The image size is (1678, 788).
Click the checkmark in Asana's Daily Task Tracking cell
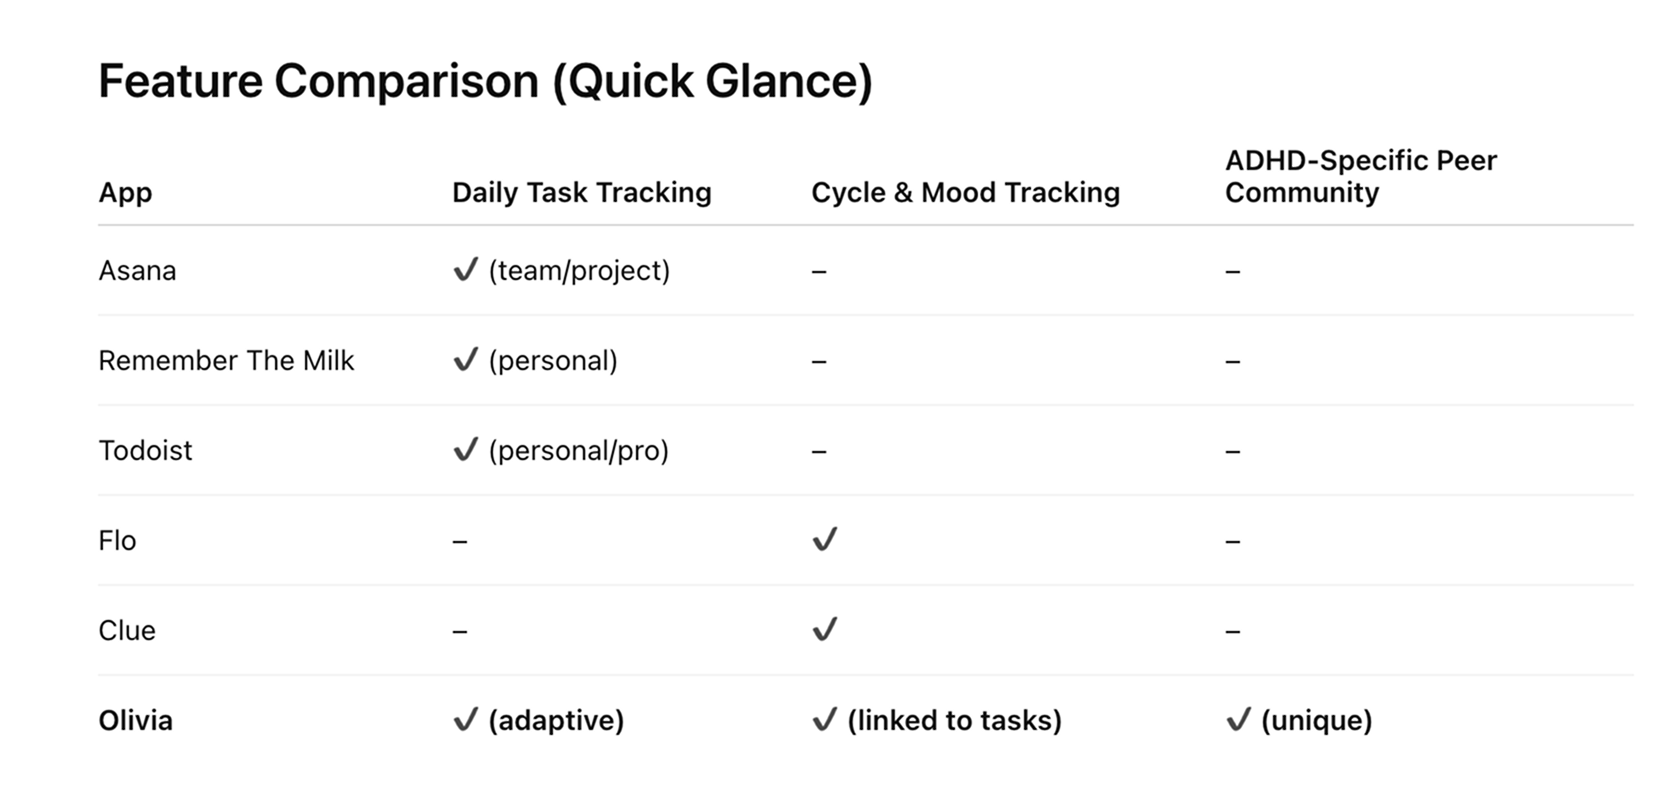465,270
